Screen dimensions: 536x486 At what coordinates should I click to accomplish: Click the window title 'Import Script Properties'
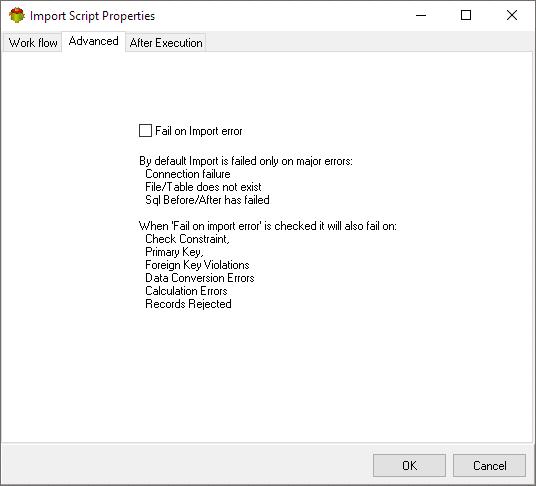(x=92, y=16)
